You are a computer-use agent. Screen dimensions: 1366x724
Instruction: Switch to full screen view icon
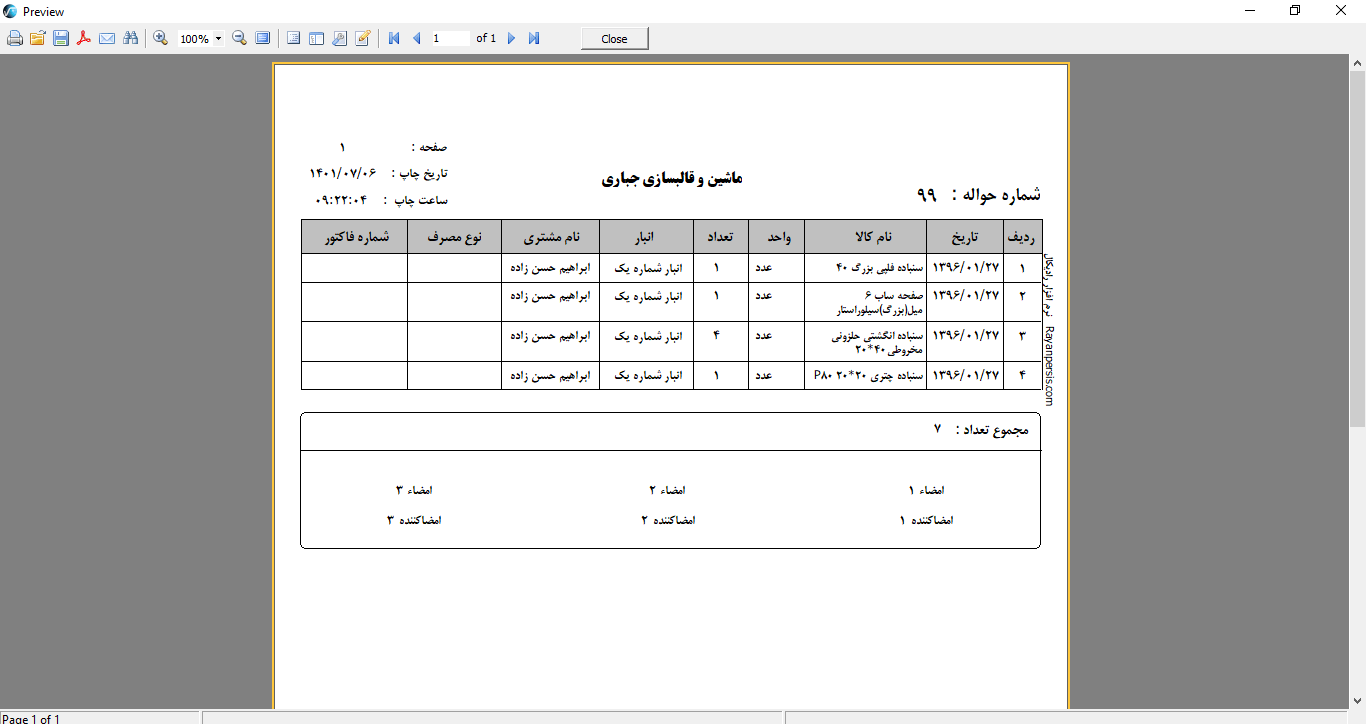263,38
